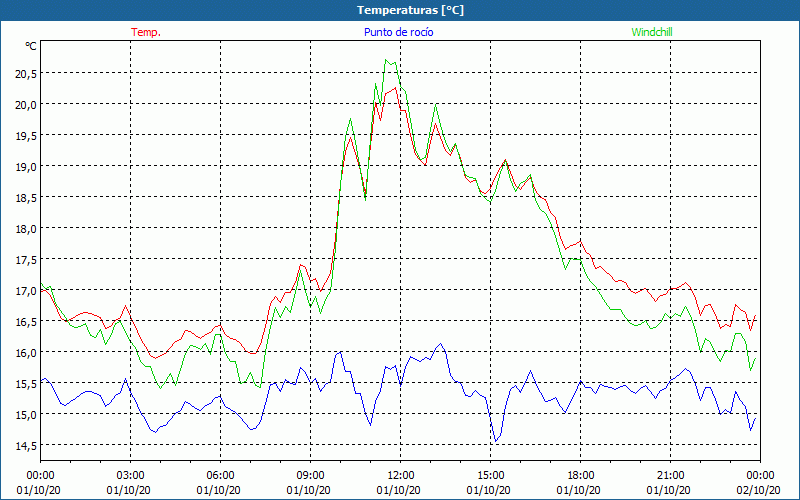Click the 12:00 time axis label
Screen dimensions: 800x500
400,476
